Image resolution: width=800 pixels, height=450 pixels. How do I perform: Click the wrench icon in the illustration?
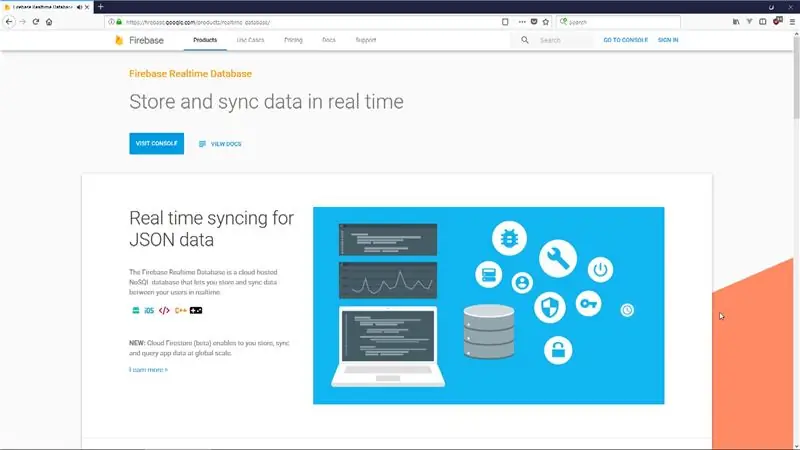(558, 259)
